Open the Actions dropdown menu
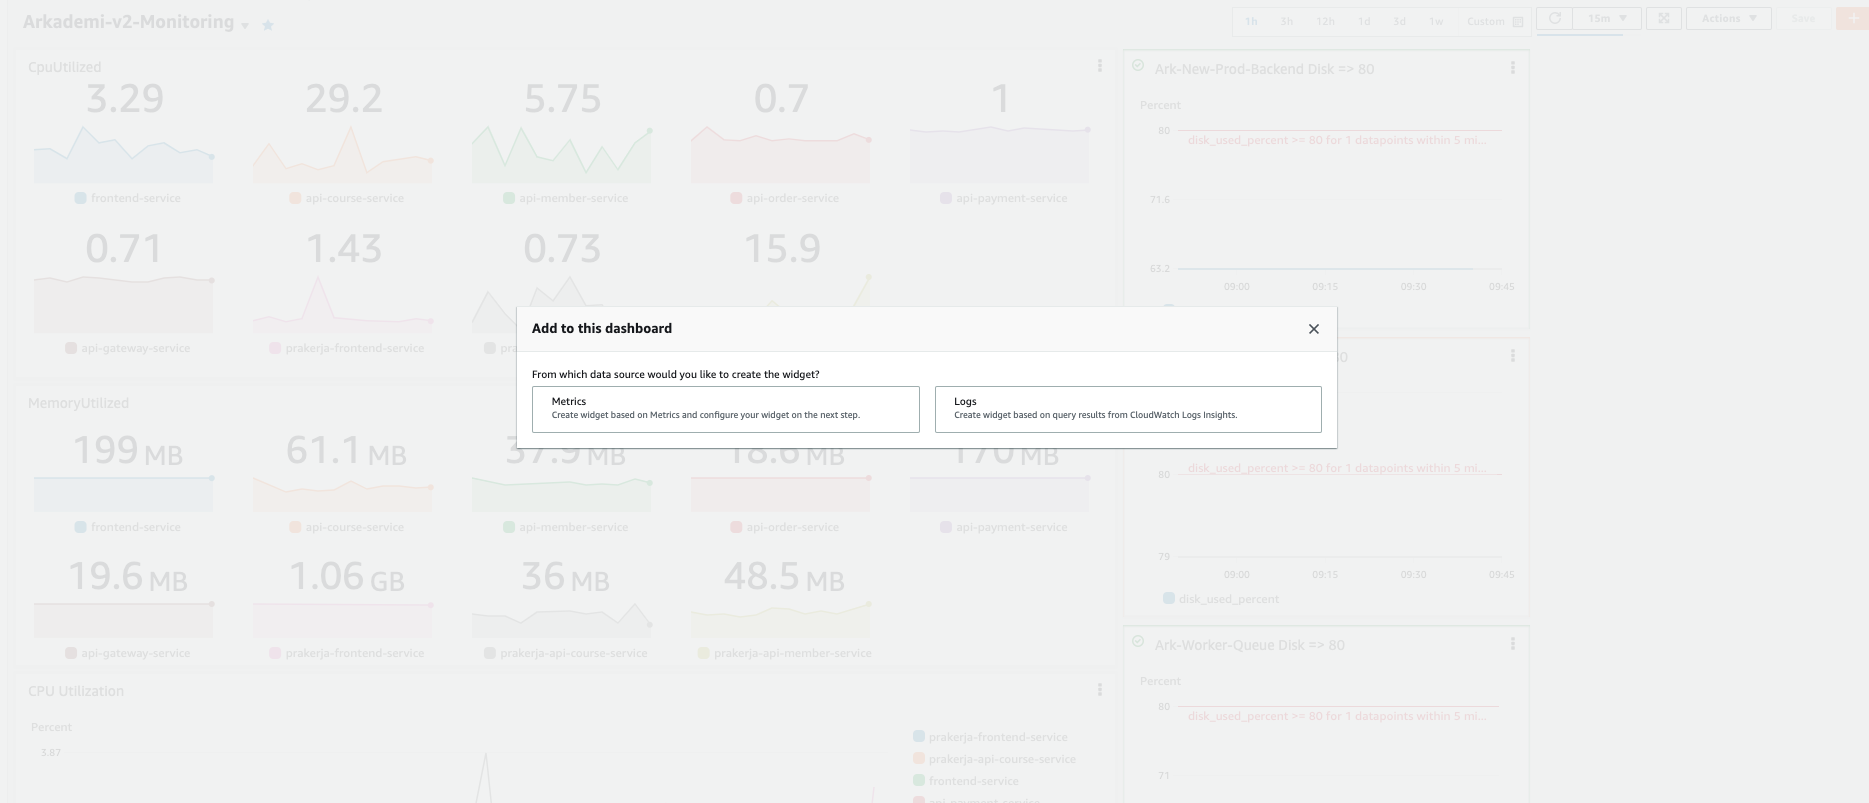 coord(1729,19)
